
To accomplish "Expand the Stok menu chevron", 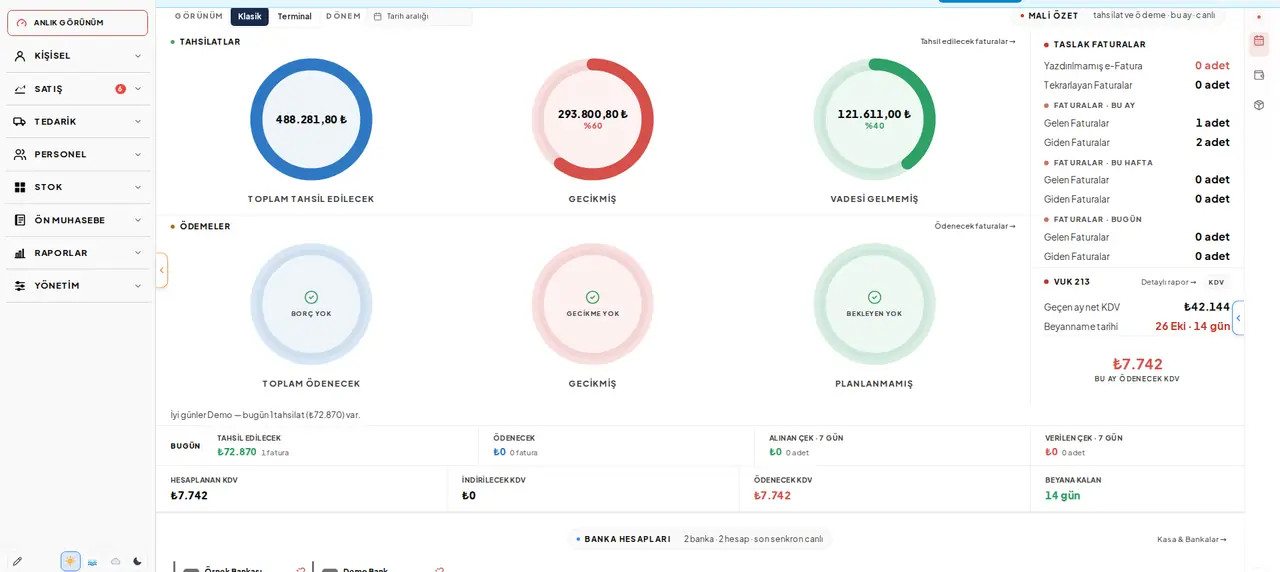I will (x=138, y=187).
